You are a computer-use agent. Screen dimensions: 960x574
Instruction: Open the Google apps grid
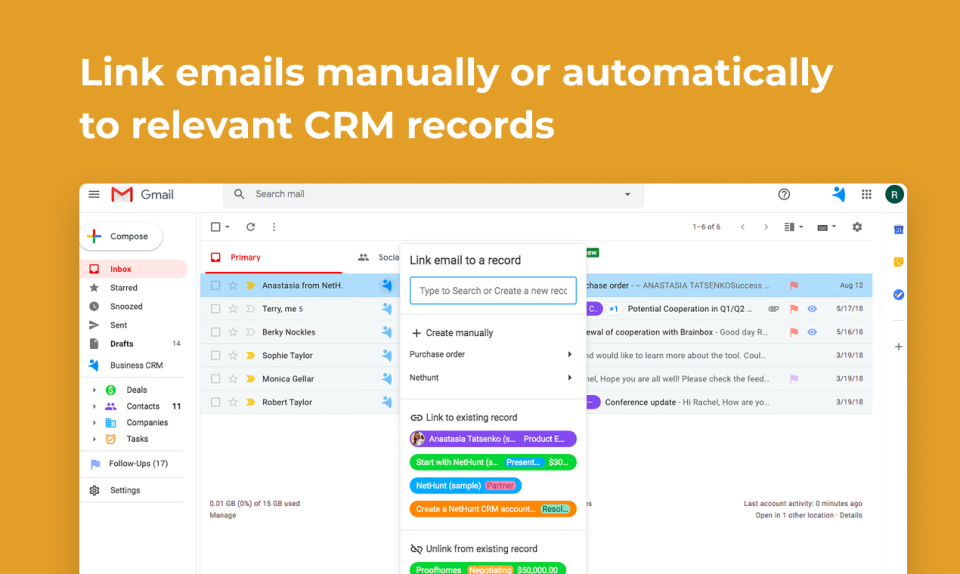click(866, 195)
